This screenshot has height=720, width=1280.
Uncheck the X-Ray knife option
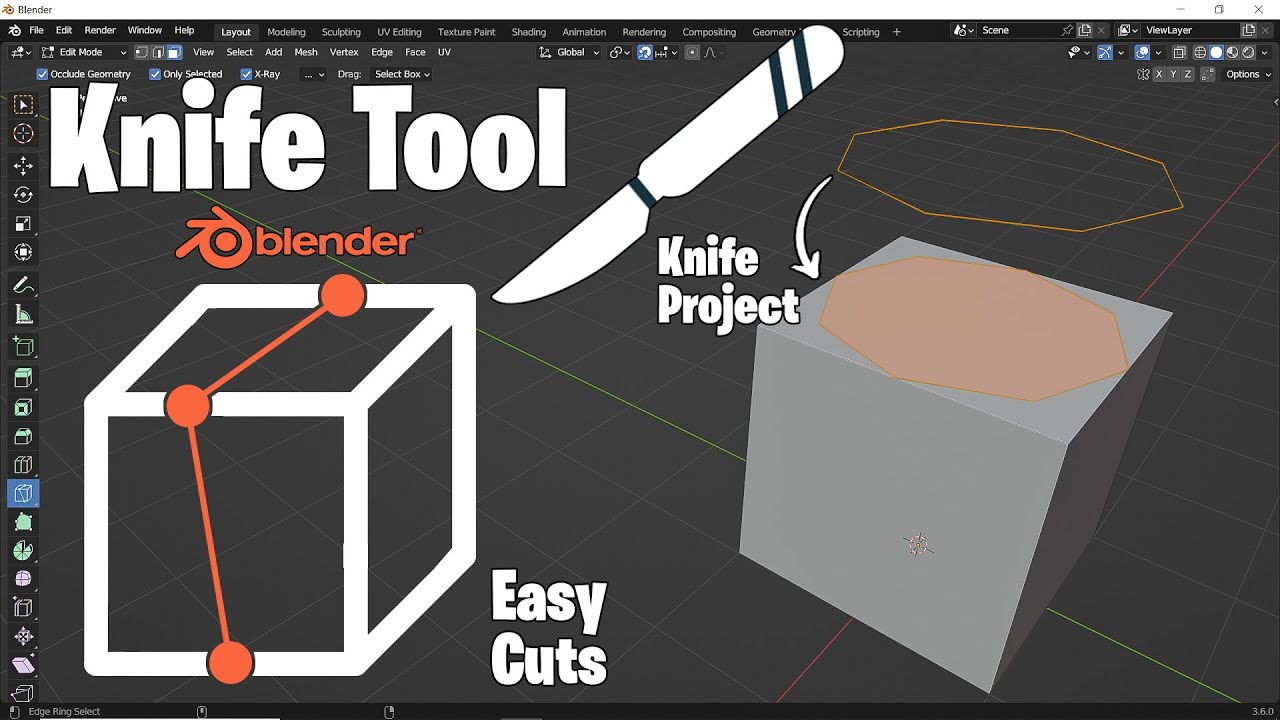(246, 74)
